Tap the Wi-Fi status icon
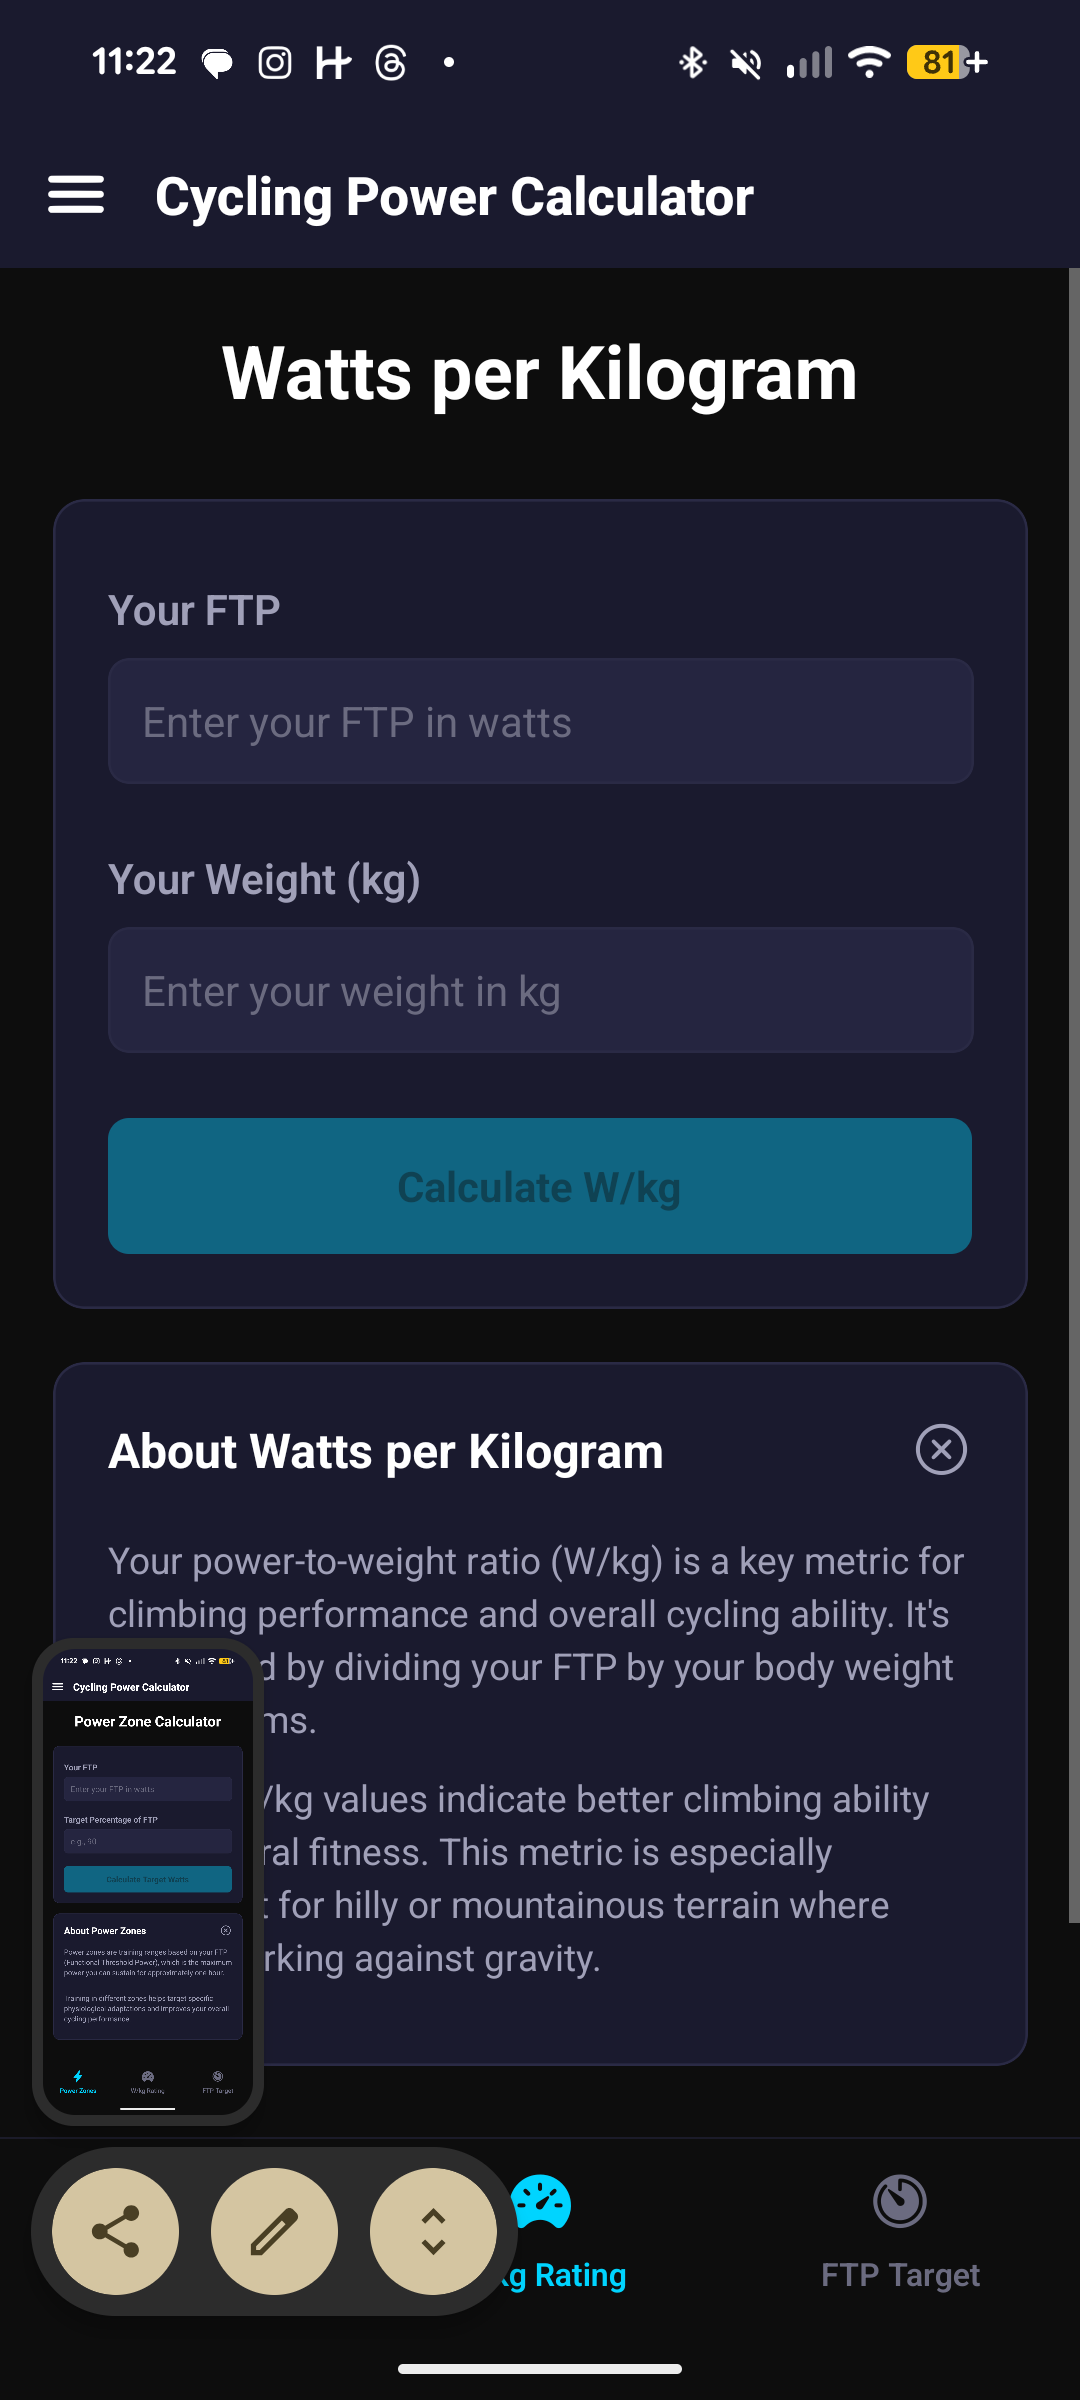The height and width of the screenshot is (2400, 1080). pos(869,63)
